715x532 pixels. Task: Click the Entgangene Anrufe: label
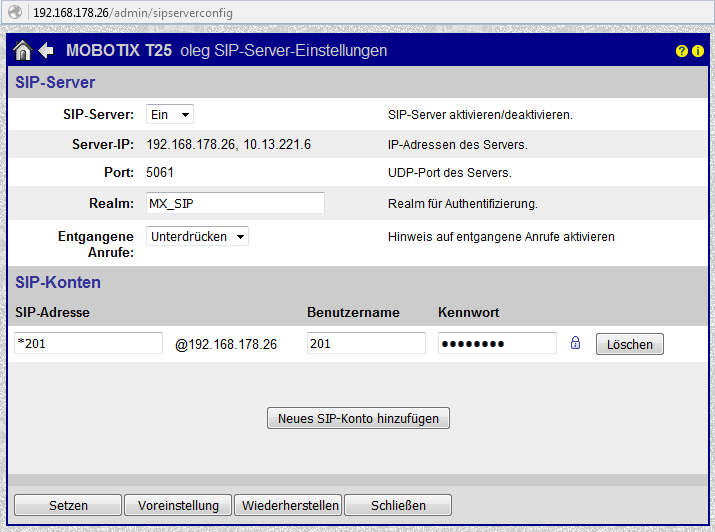96,244
